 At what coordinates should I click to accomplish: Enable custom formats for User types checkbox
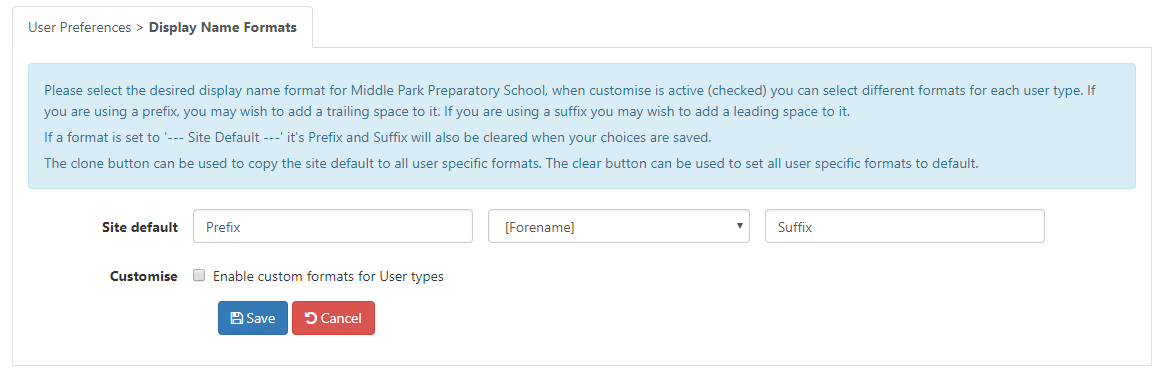pyautogui.click(x=198, y=275)
